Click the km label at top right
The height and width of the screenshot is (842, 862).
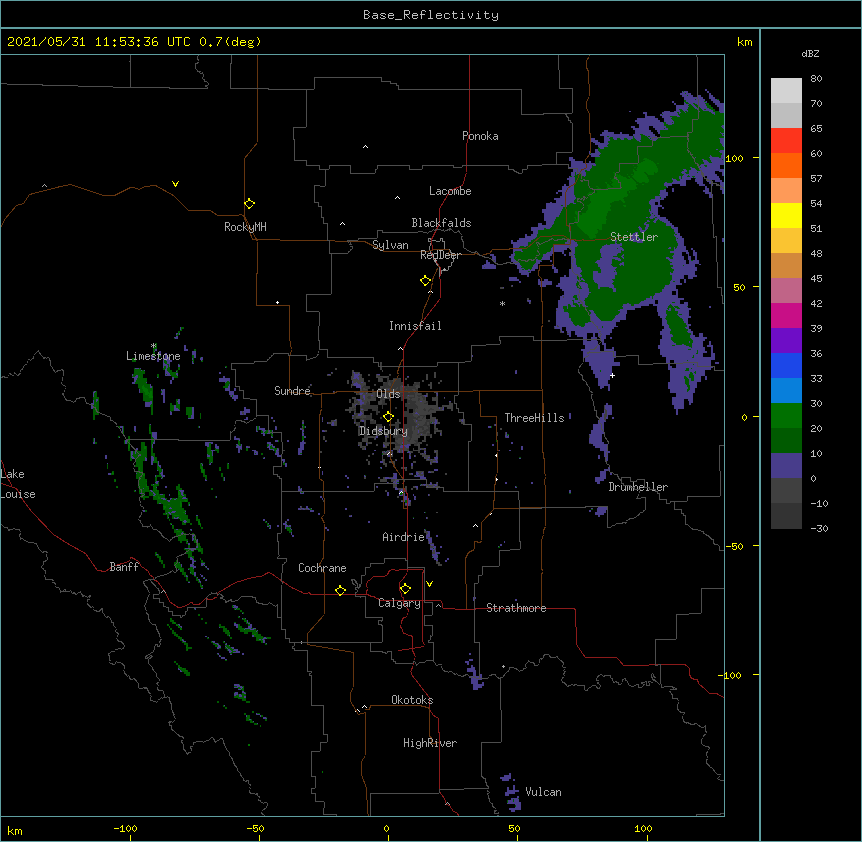coord(744,42)
